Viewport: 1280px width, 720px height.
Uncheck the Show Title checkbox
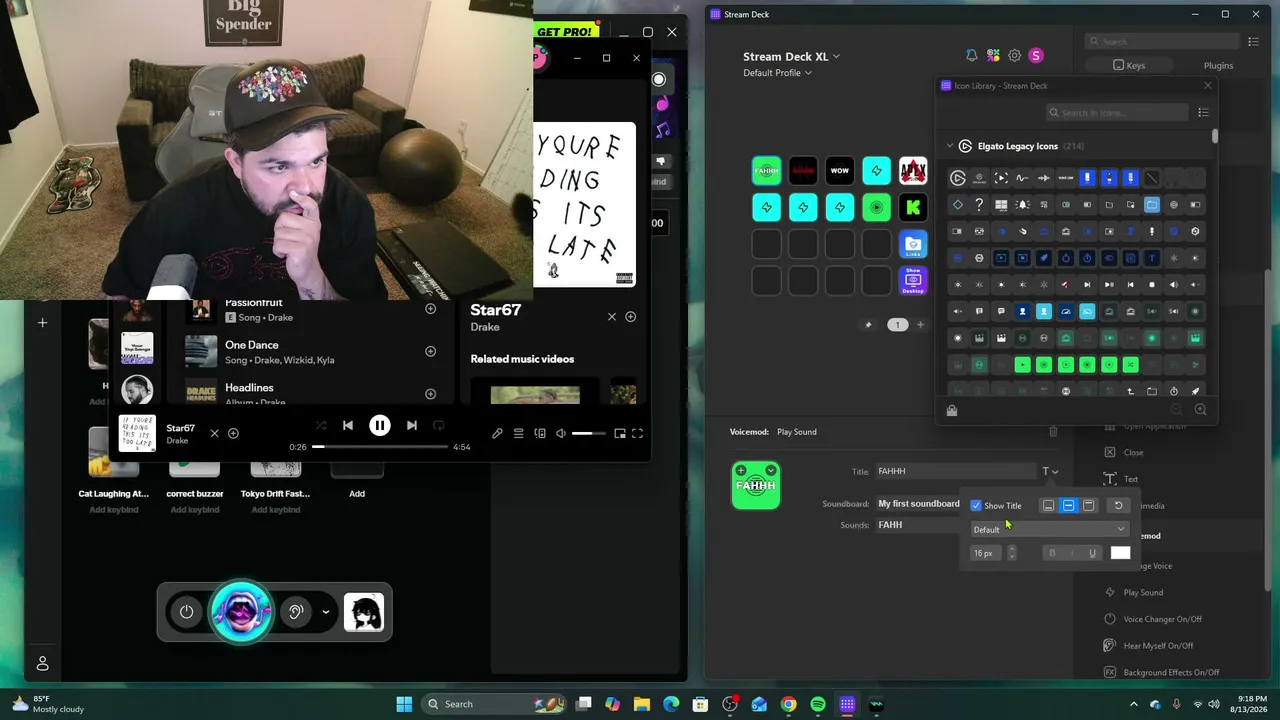[976, 505]
